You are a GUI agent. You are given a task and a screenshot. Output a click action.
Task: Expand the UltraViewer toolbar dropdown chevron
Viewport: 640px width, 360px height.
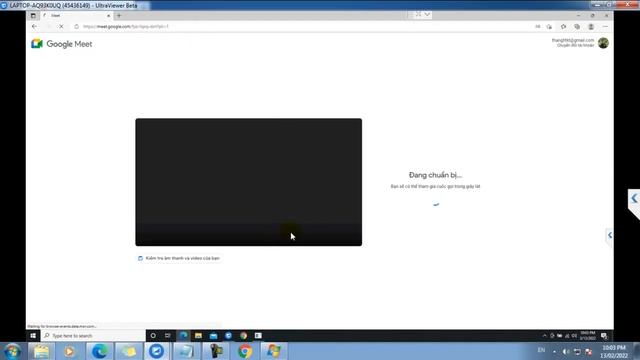coord(427,14)
